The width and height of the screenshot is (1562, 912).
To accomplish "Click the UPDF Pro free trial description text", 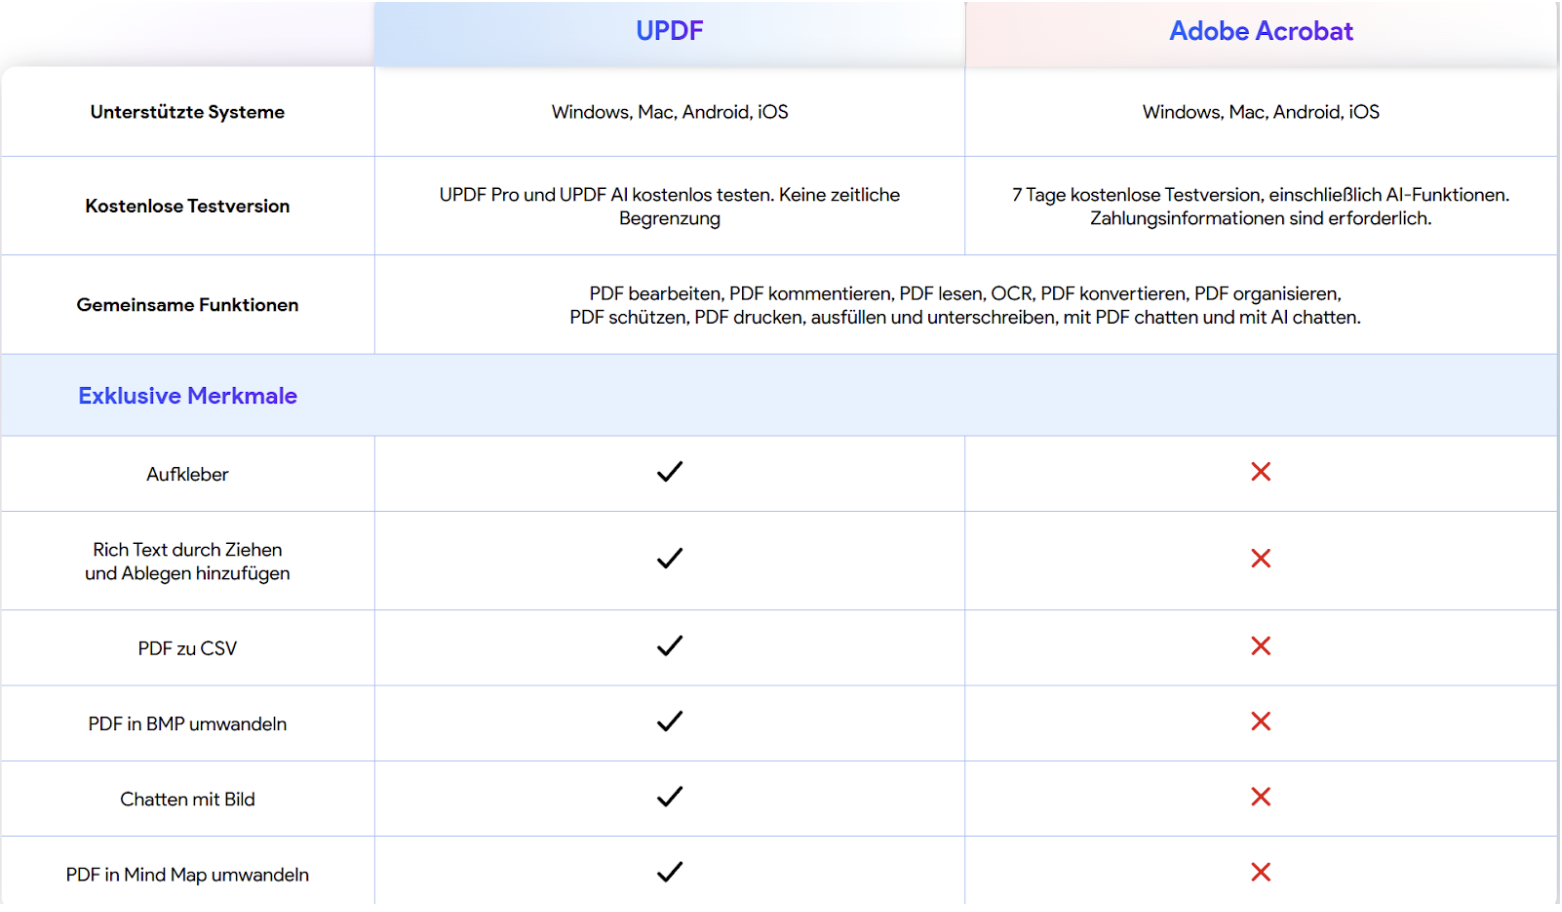I will [669, 206].
